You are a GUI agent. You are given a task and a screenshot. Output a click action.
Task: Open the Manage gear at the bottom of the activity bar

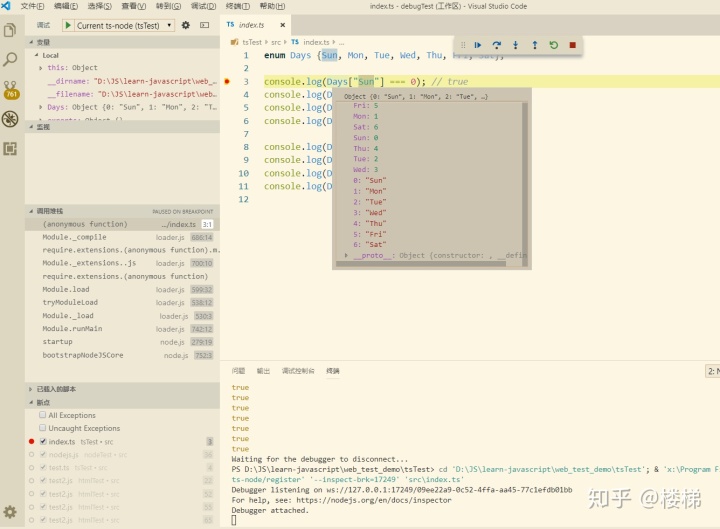(x=10, y=512)
